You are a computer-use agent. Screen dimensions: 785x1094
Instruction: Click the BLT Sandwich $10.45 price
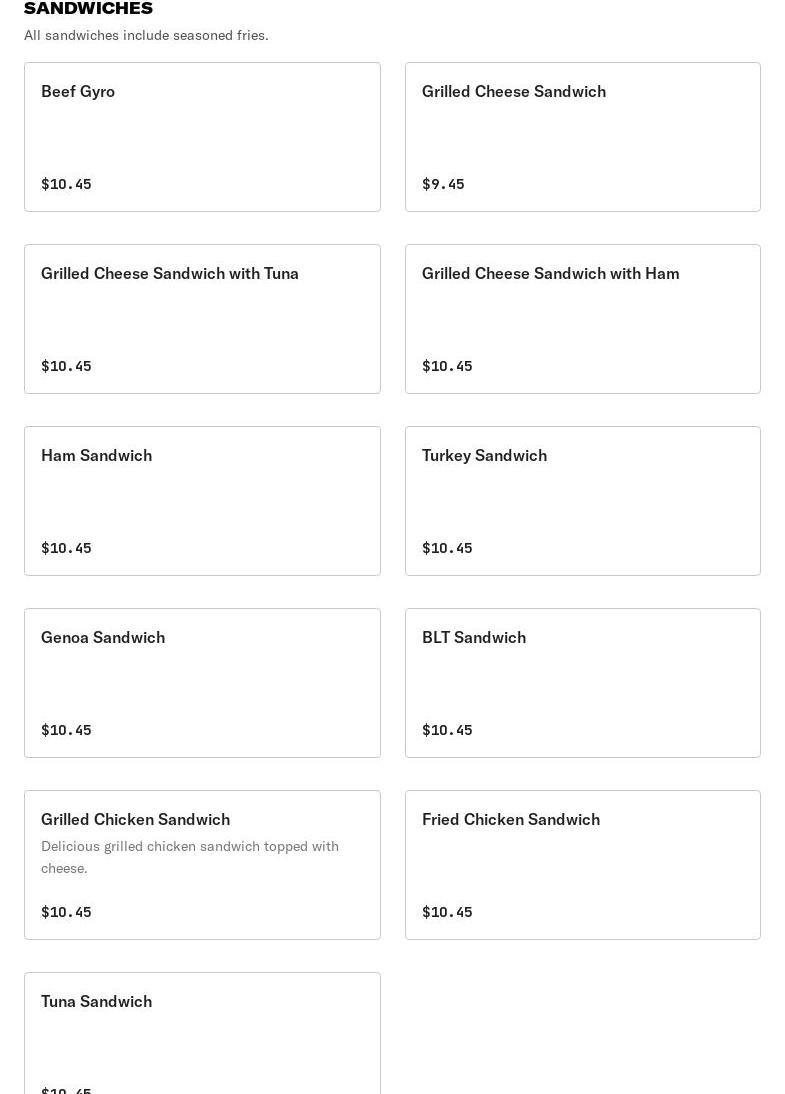447,730
